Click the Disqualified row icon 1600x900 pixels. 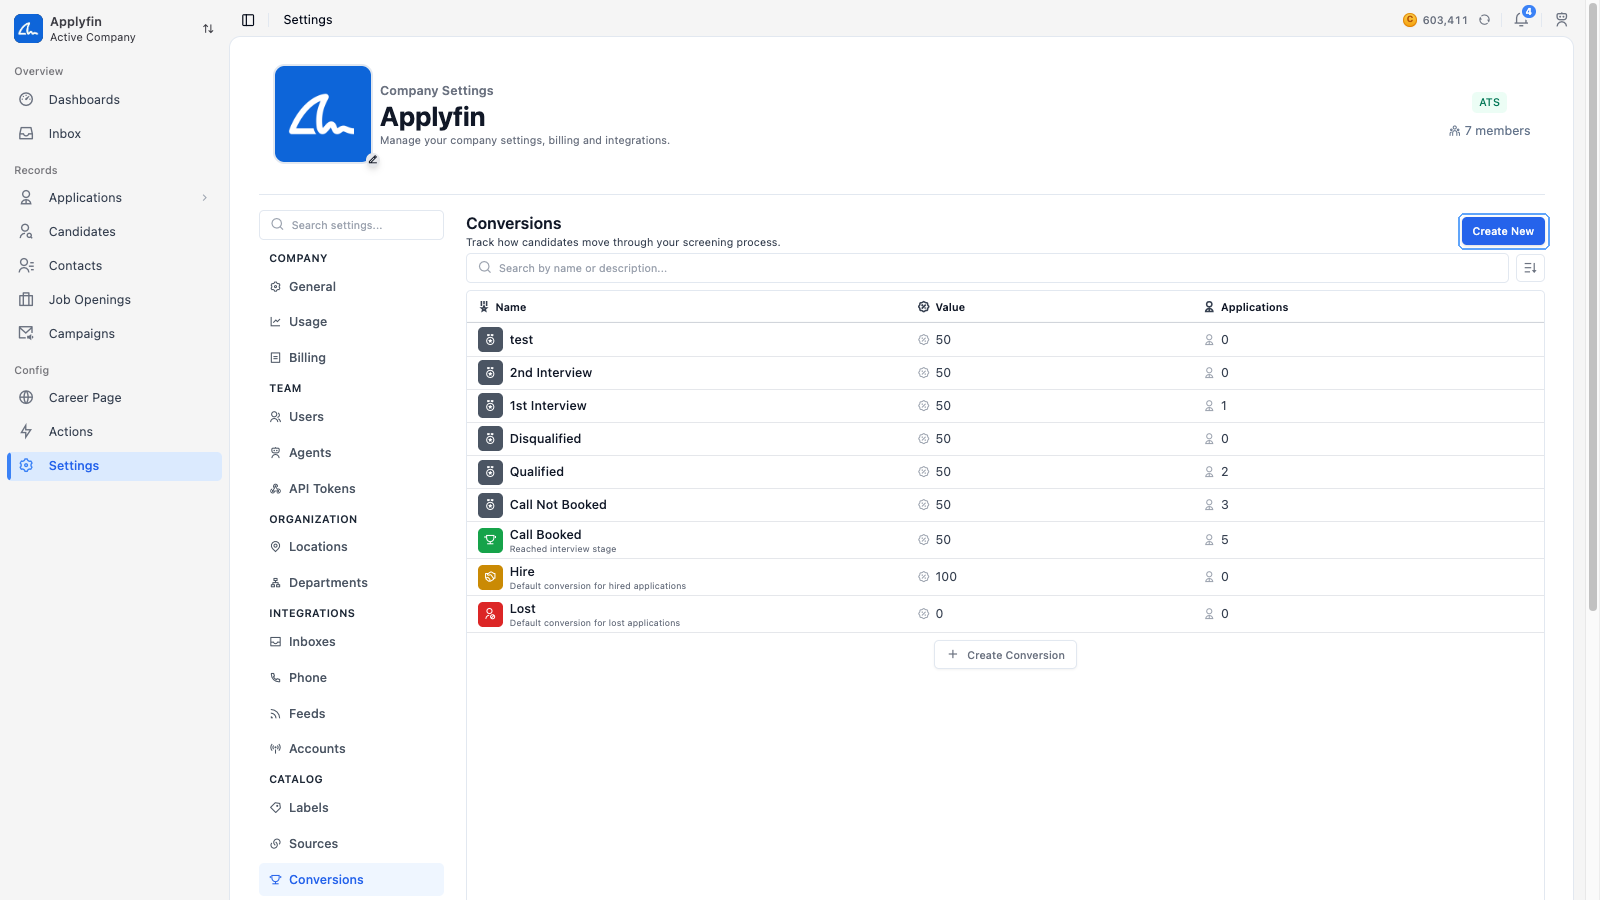coord(490,439)
